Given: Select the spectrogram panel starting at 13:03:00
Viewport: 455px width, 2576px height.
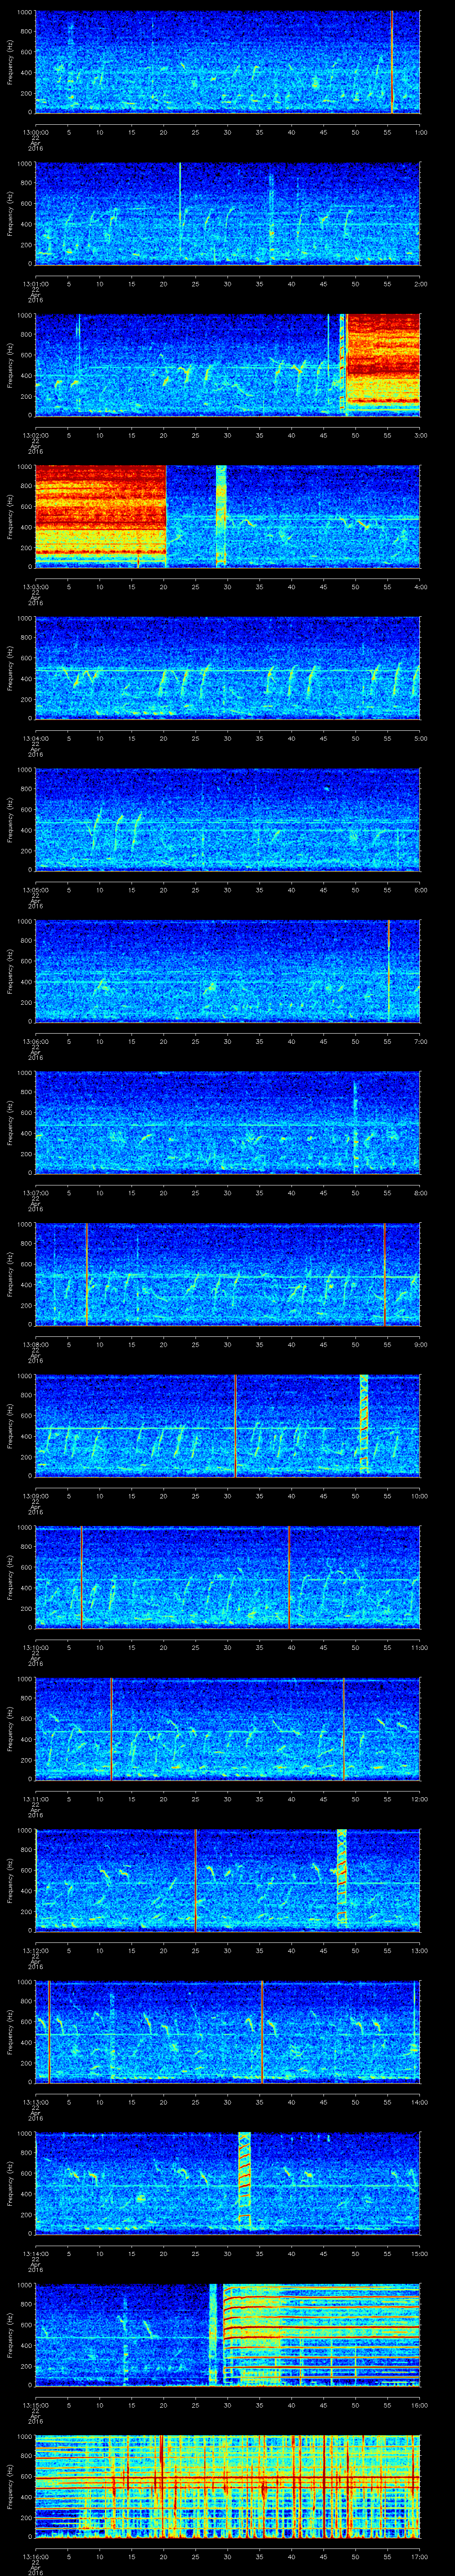Looking at the screenshot, I should click(228, 517).
